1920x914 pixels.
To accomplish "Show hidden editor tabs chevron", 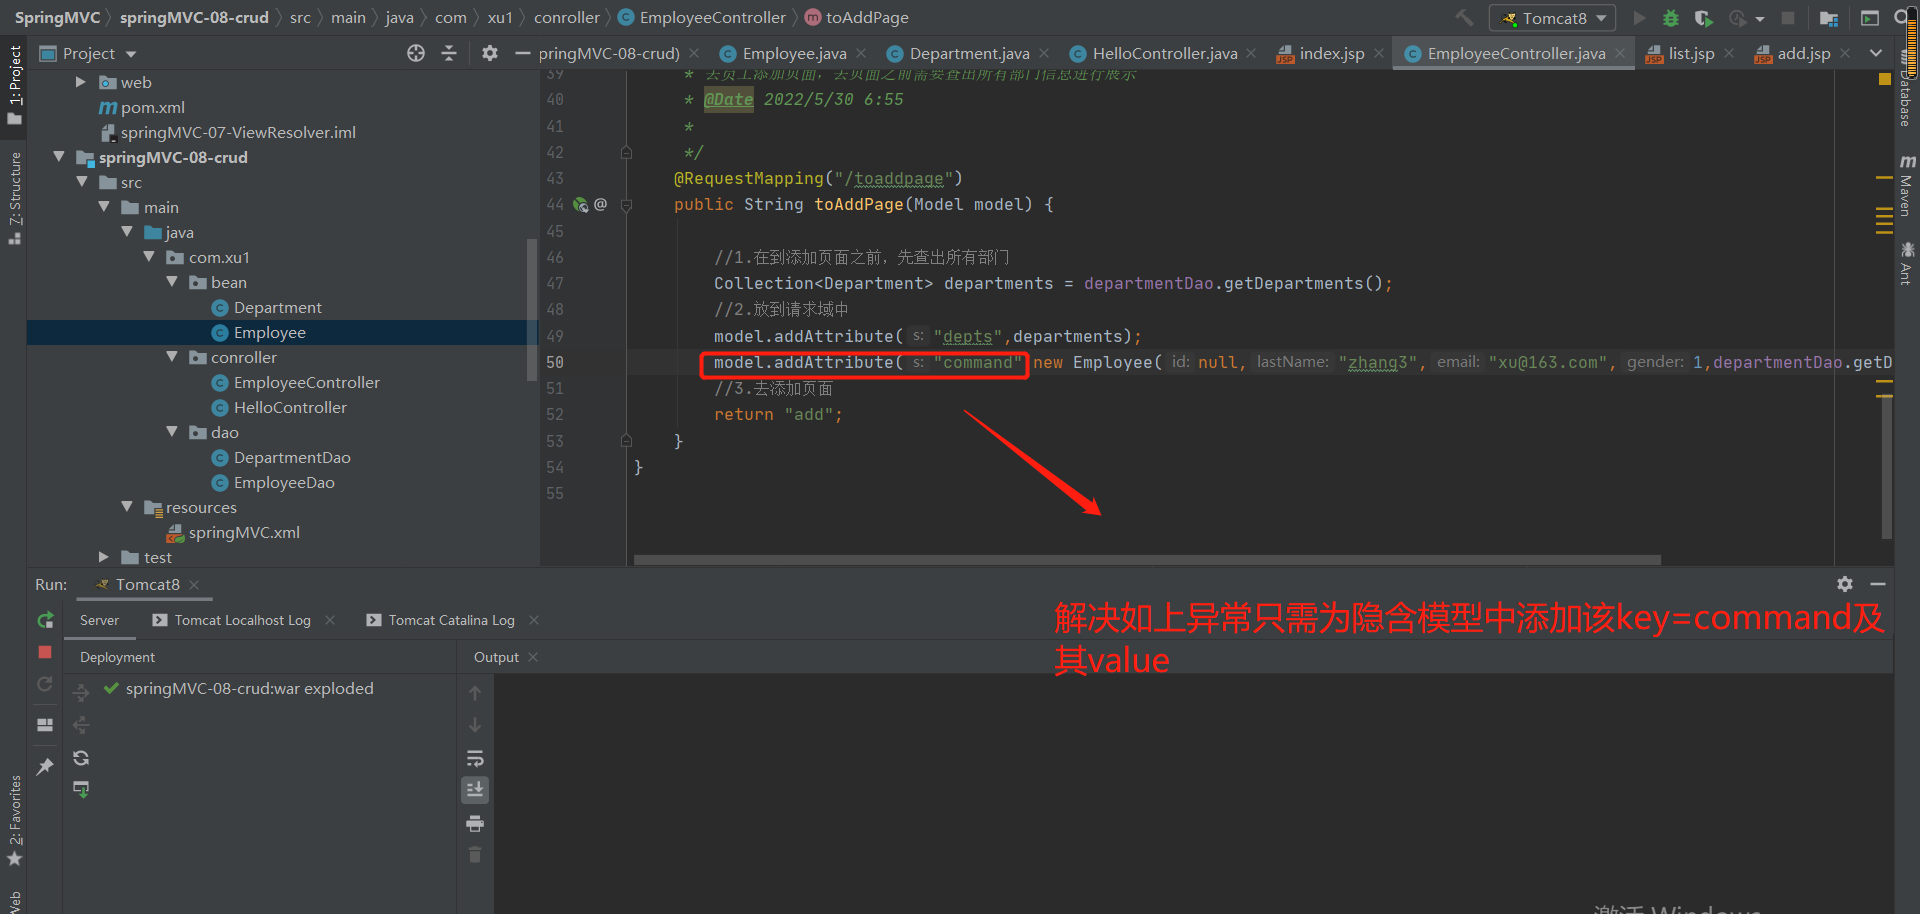I will (x=1876, y=53).
